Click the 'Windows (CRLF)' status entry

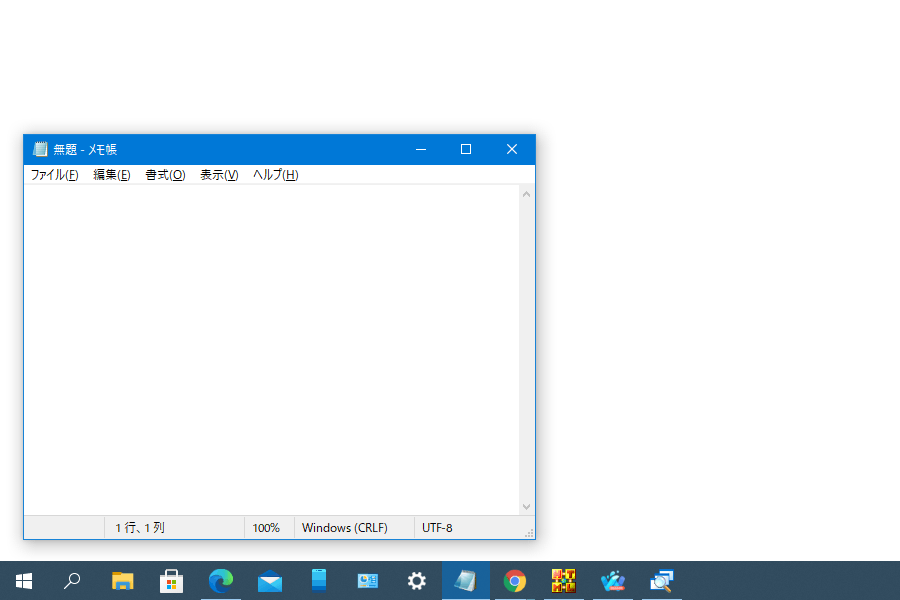345,528
